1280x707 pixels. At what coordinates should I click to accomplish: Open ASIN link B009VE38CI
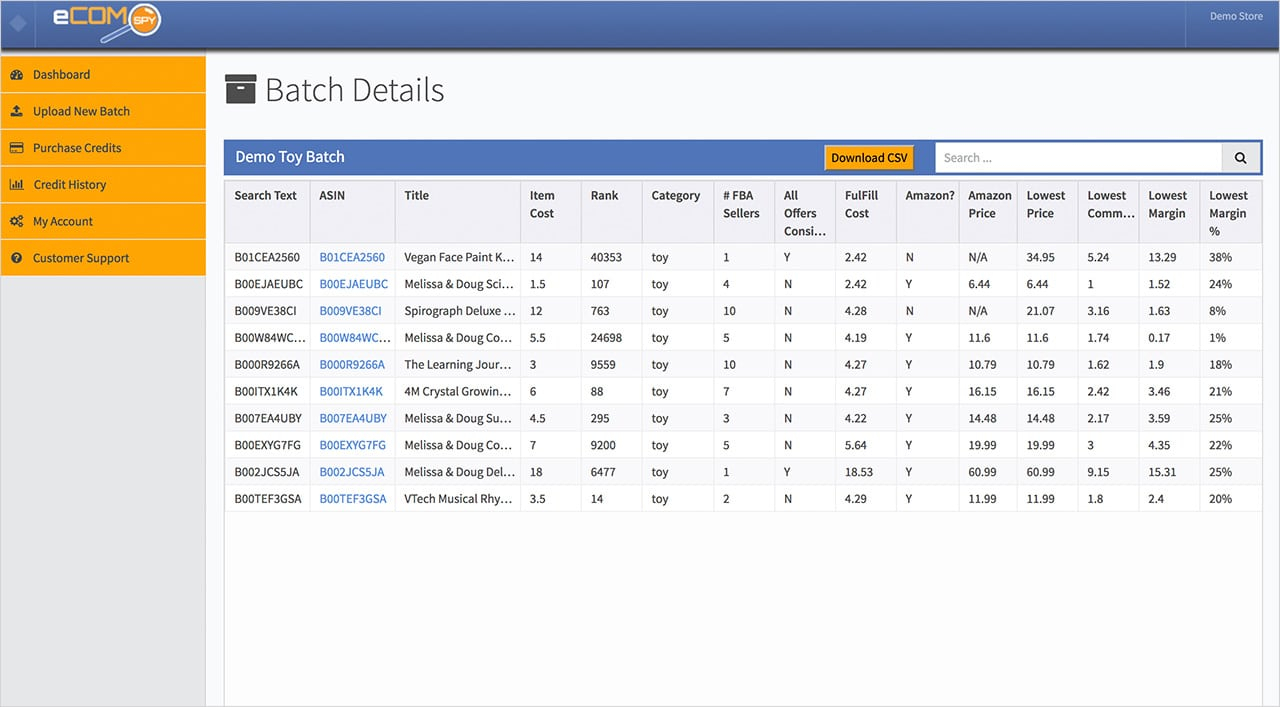[x=350, y=311]
